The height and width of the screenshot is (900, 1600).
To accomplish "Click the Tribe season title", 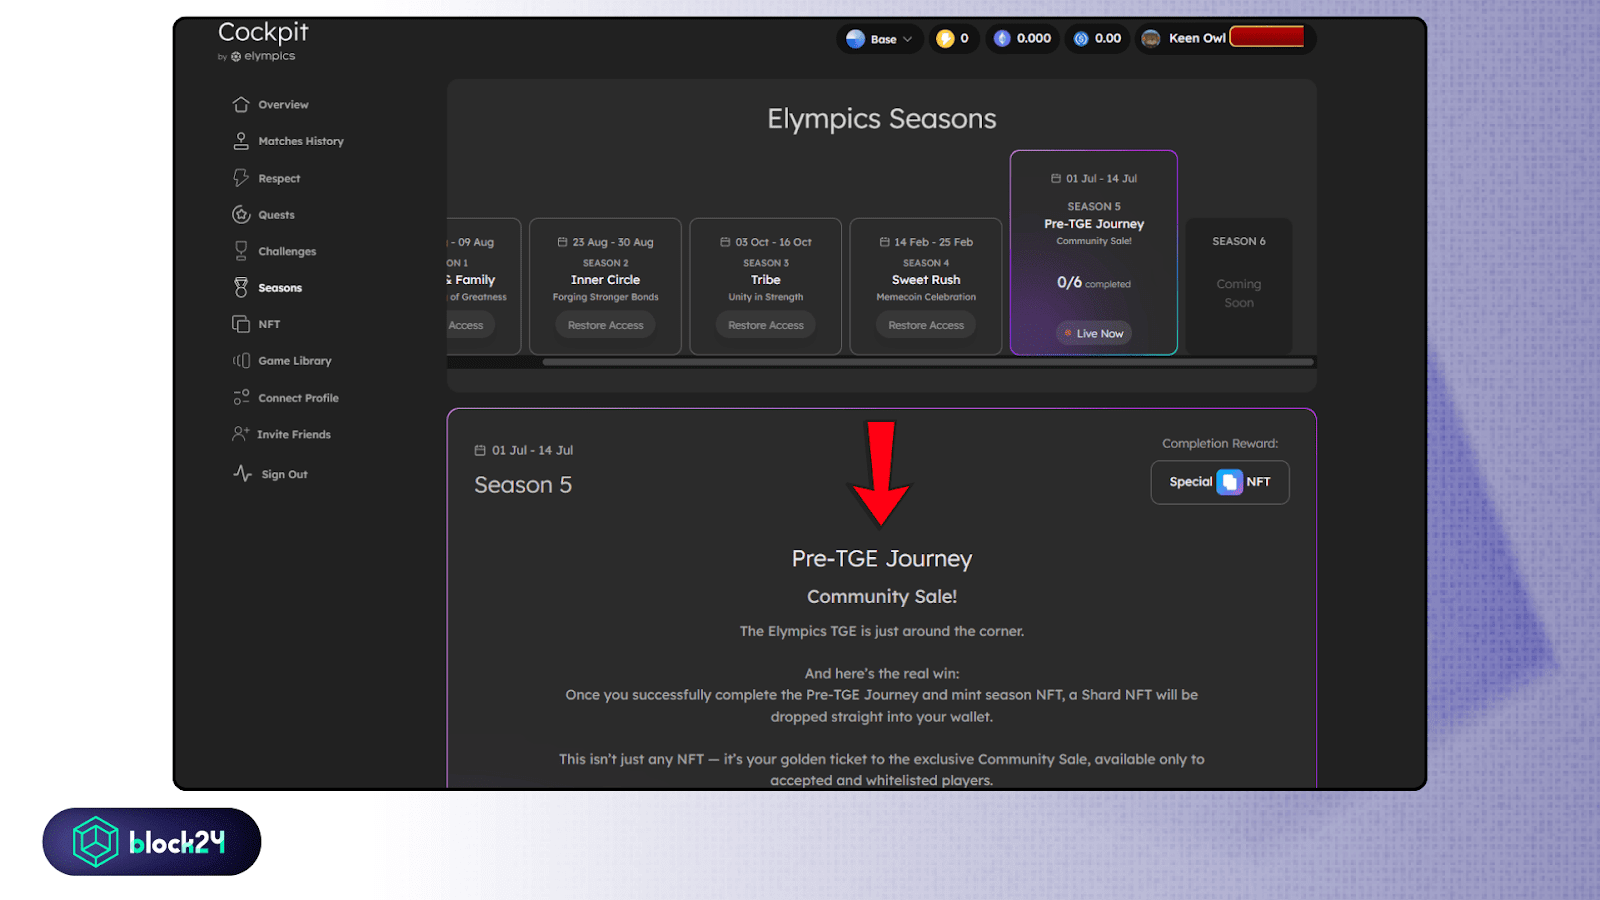I will 766,280.
